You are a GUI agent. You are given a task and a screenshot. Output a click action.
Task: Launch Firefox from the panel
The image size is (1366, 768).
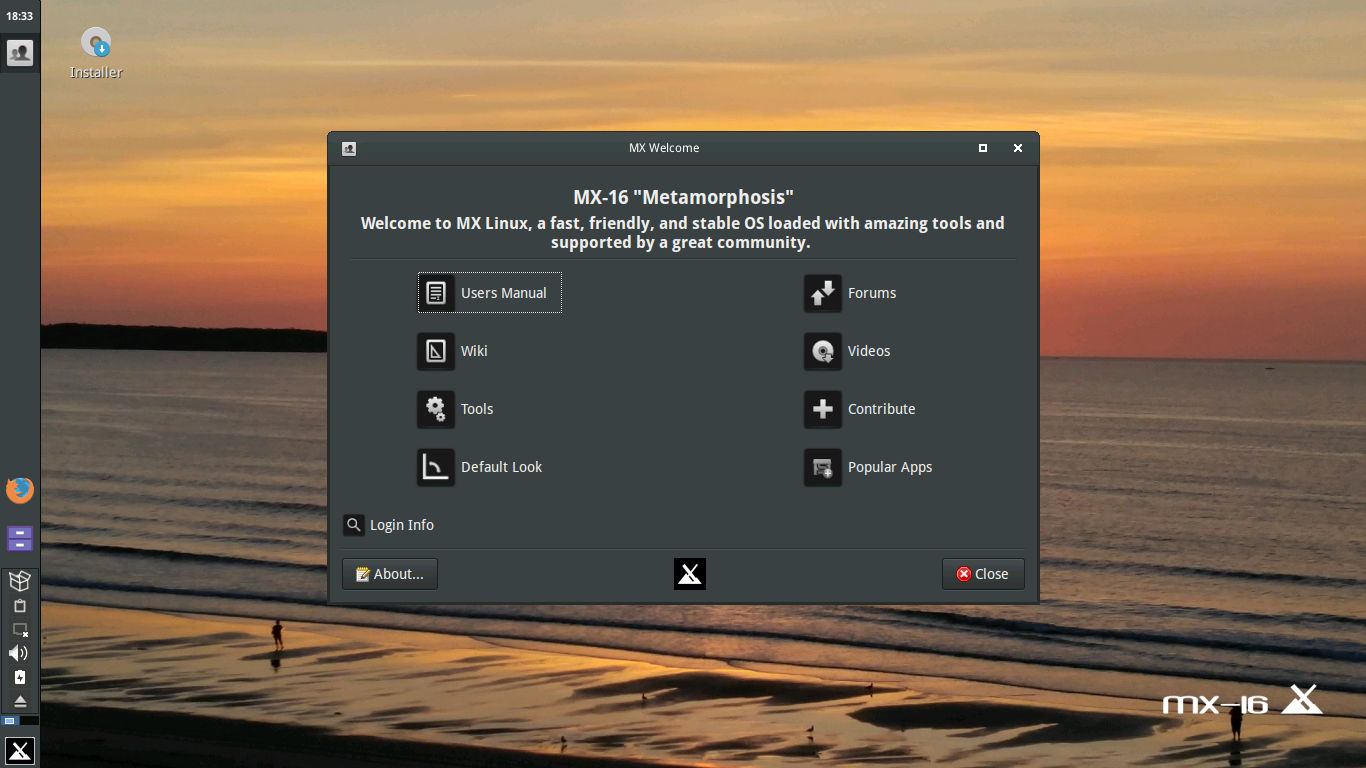pos(20,490)
